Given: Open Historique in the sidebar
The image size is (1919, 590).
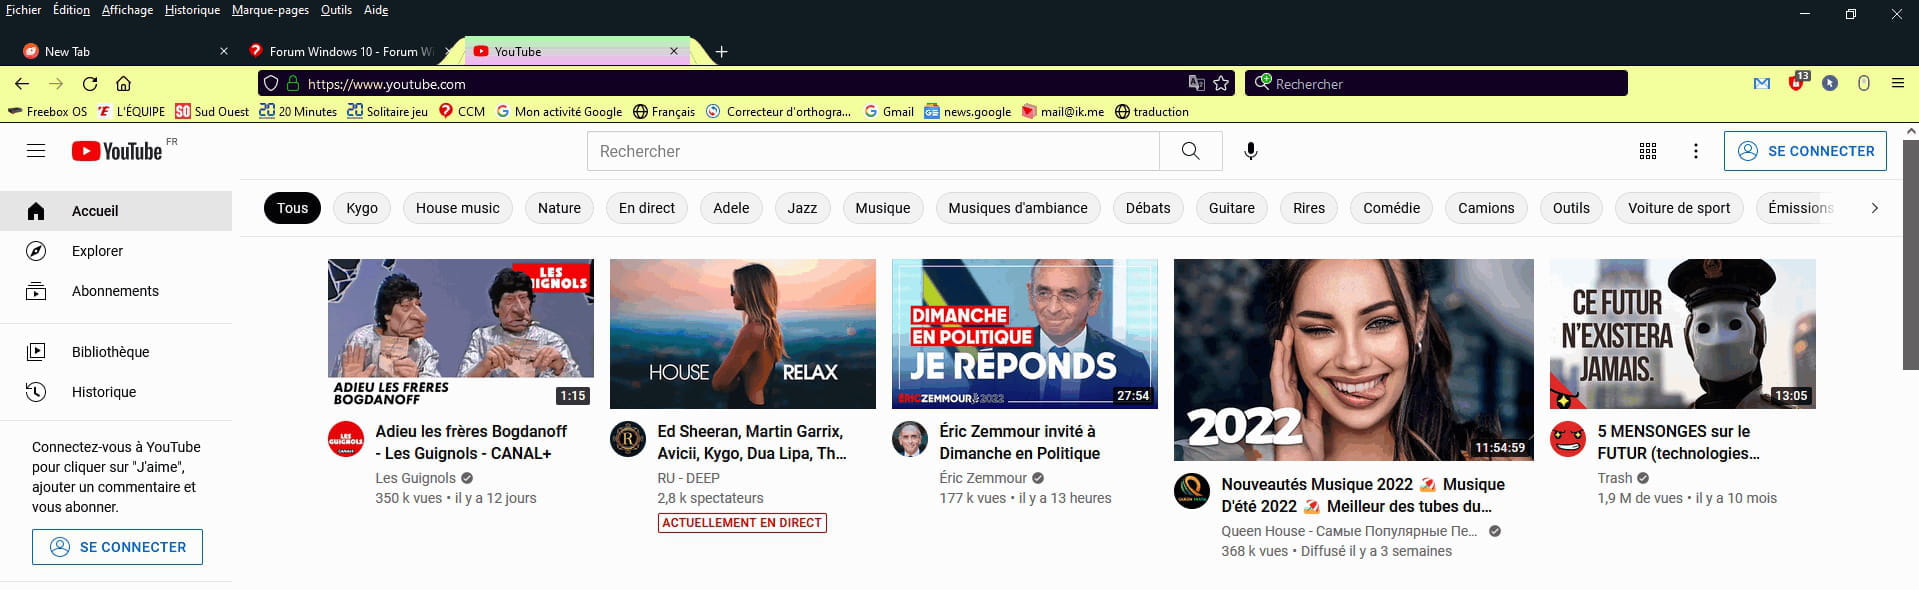Looking at the screenshot, I should (116, 392).
